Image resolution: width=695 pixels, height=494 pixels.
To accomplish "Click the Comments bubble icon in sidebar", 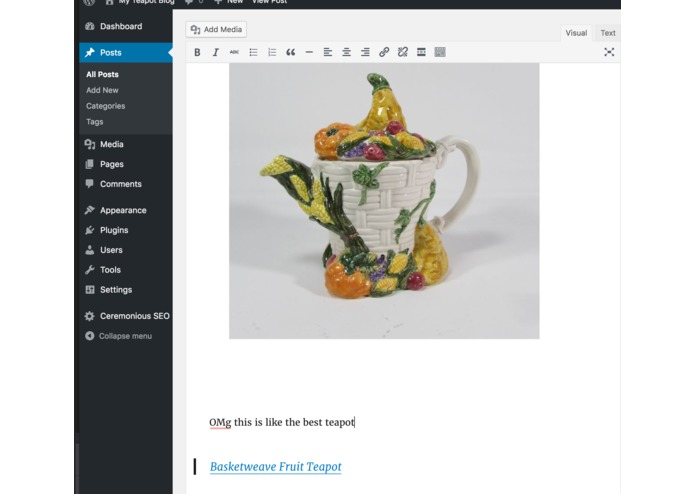I will pos(90,184).
